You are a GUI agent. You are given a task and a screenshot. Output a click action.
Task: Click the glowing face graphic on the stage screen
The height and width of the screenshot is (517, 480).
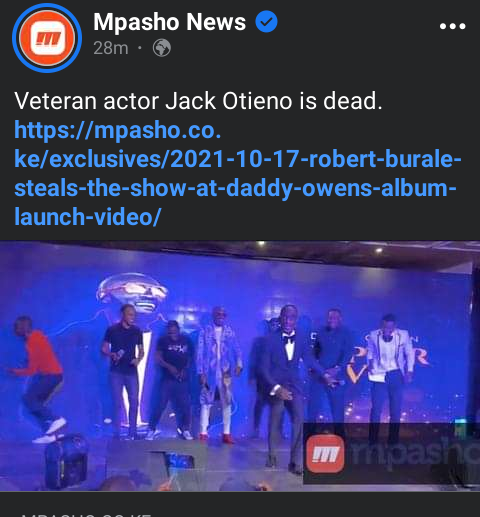(x=133, y=293)
